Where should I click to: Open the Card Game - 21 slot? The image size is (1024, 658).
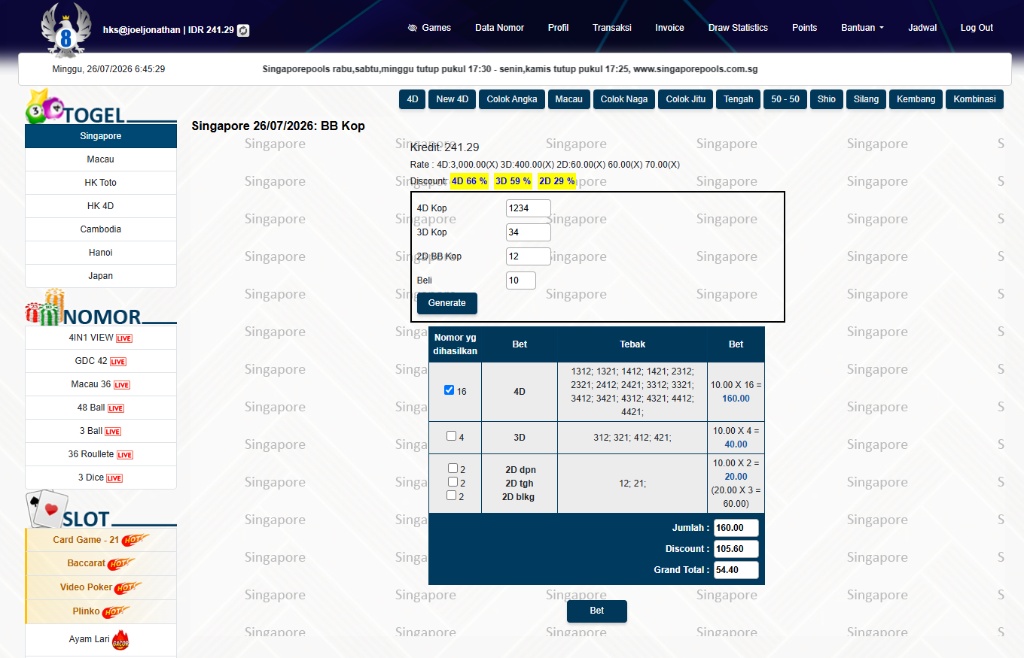[101, 540]
